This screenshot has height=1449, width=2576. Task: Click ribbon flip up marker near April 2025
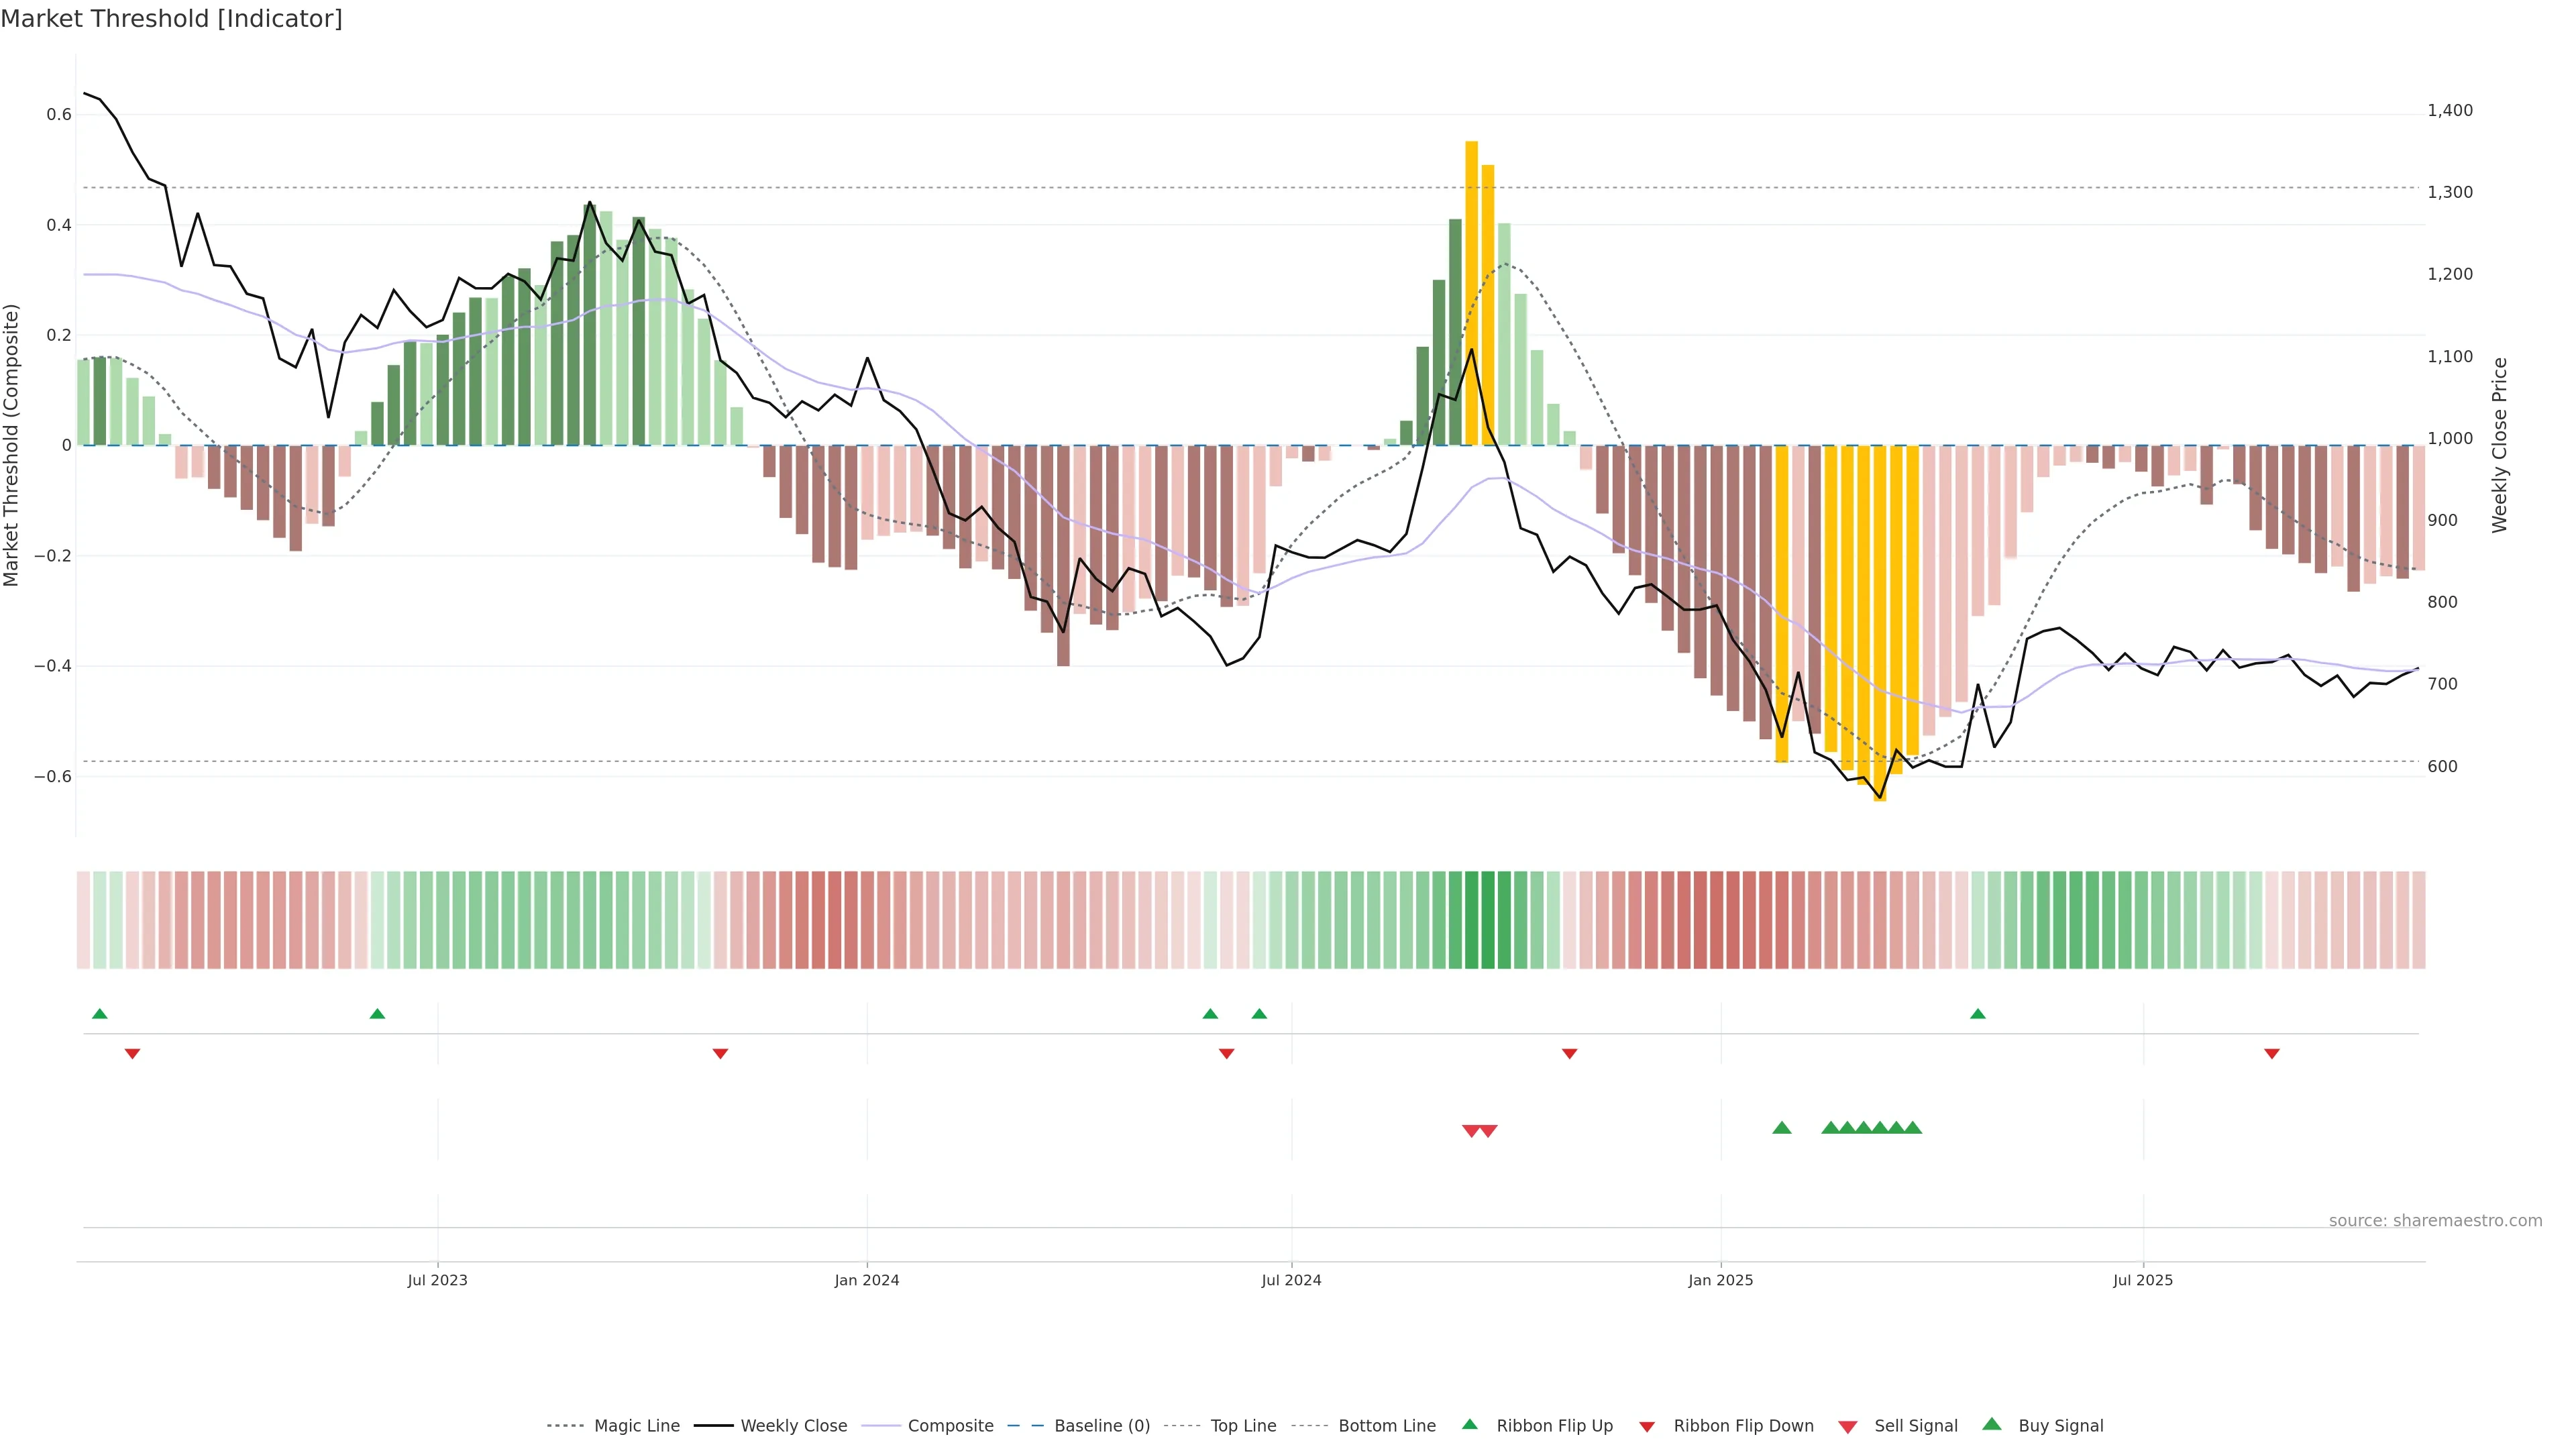click(x=1978, y=1014)
